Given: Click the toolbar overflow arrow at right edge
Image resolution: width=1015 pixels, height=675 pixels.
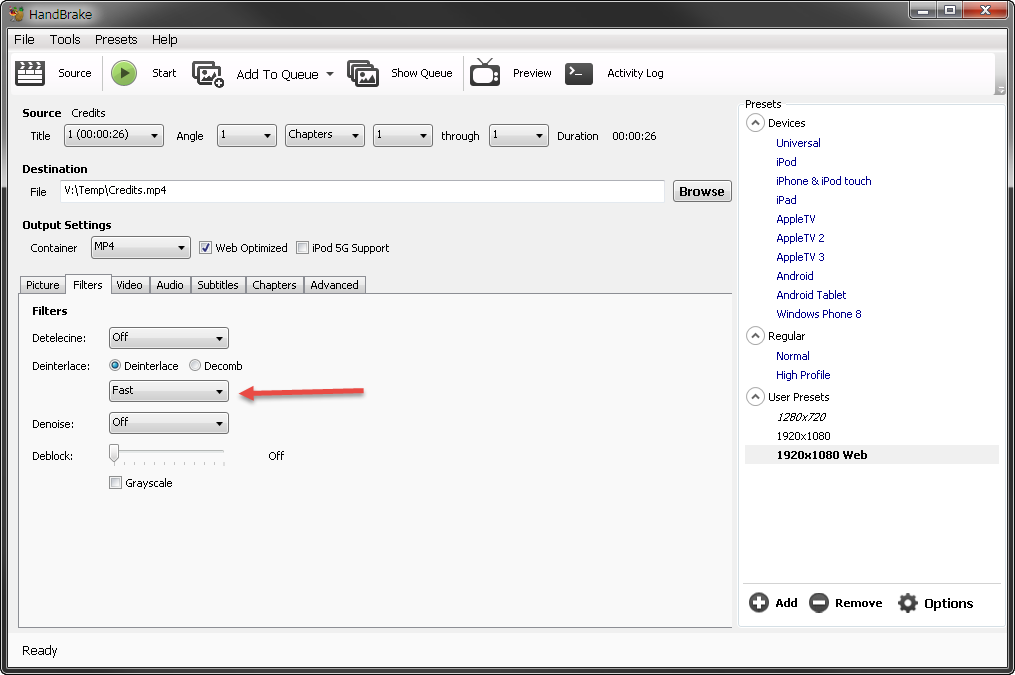Looking at the screenshot, I should 1001,90.
